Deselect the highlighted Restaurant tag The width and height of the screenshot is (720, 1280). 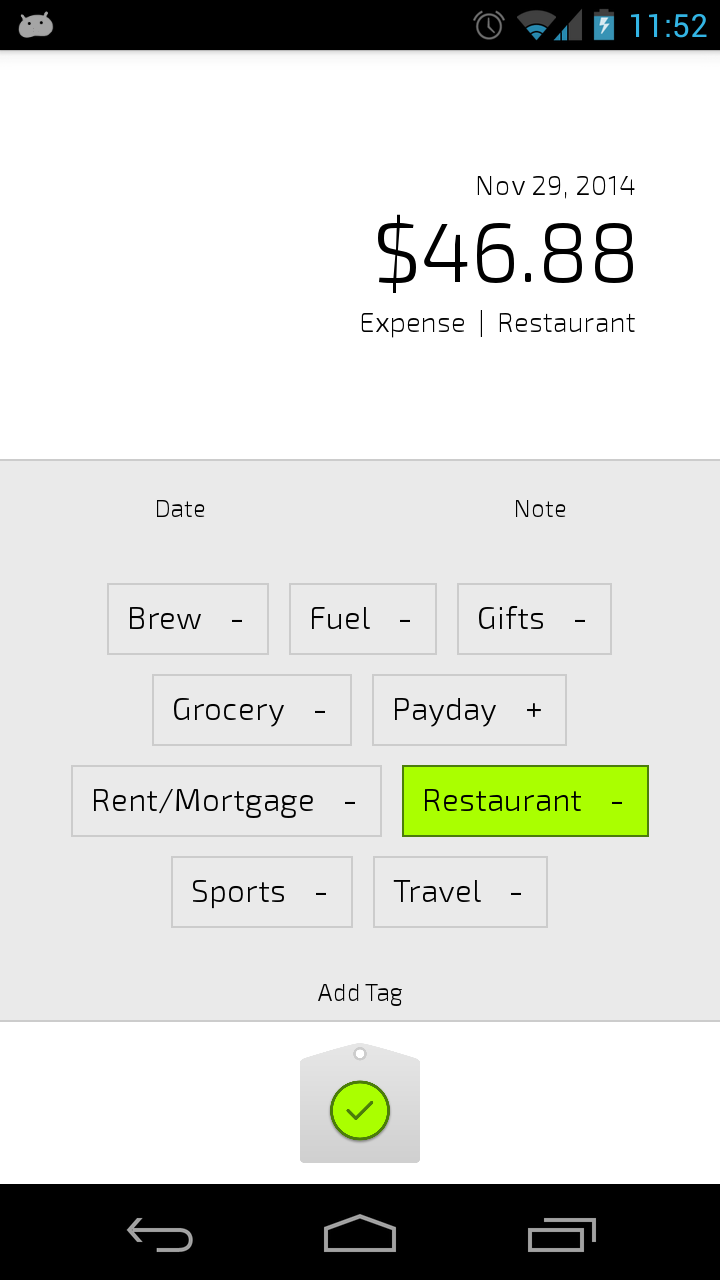pyautogui.click(x=525, y=801)
